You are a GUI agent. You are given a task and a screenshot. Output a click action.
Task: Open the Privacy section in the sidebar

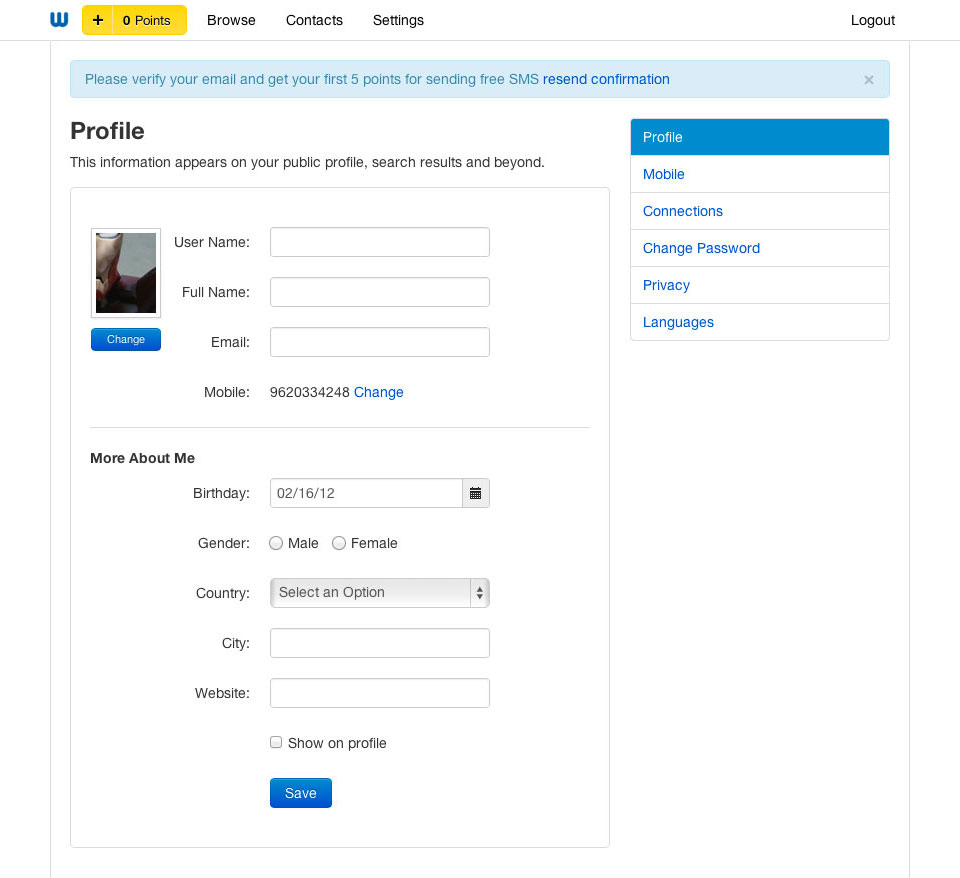pos(666,285)
